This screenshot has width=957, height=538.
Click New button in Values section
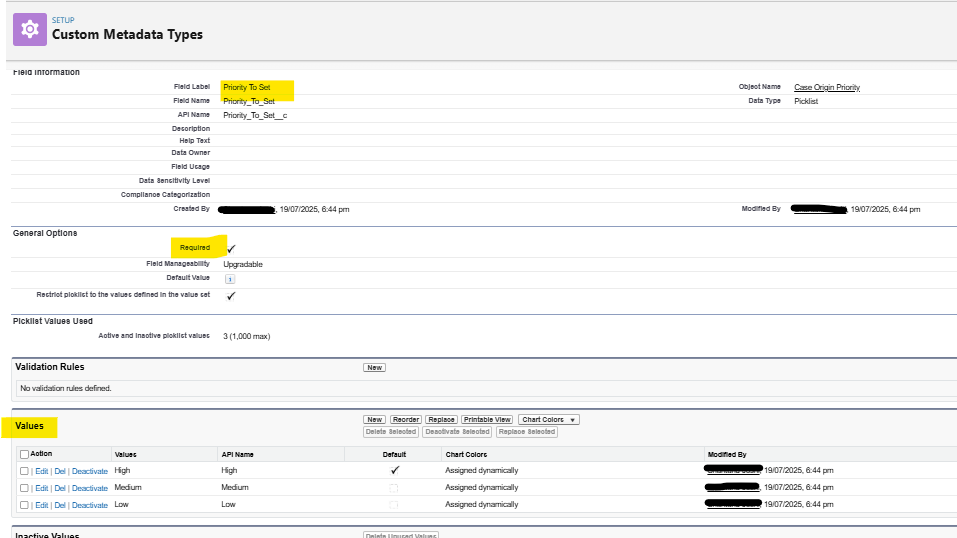point(374,420)
